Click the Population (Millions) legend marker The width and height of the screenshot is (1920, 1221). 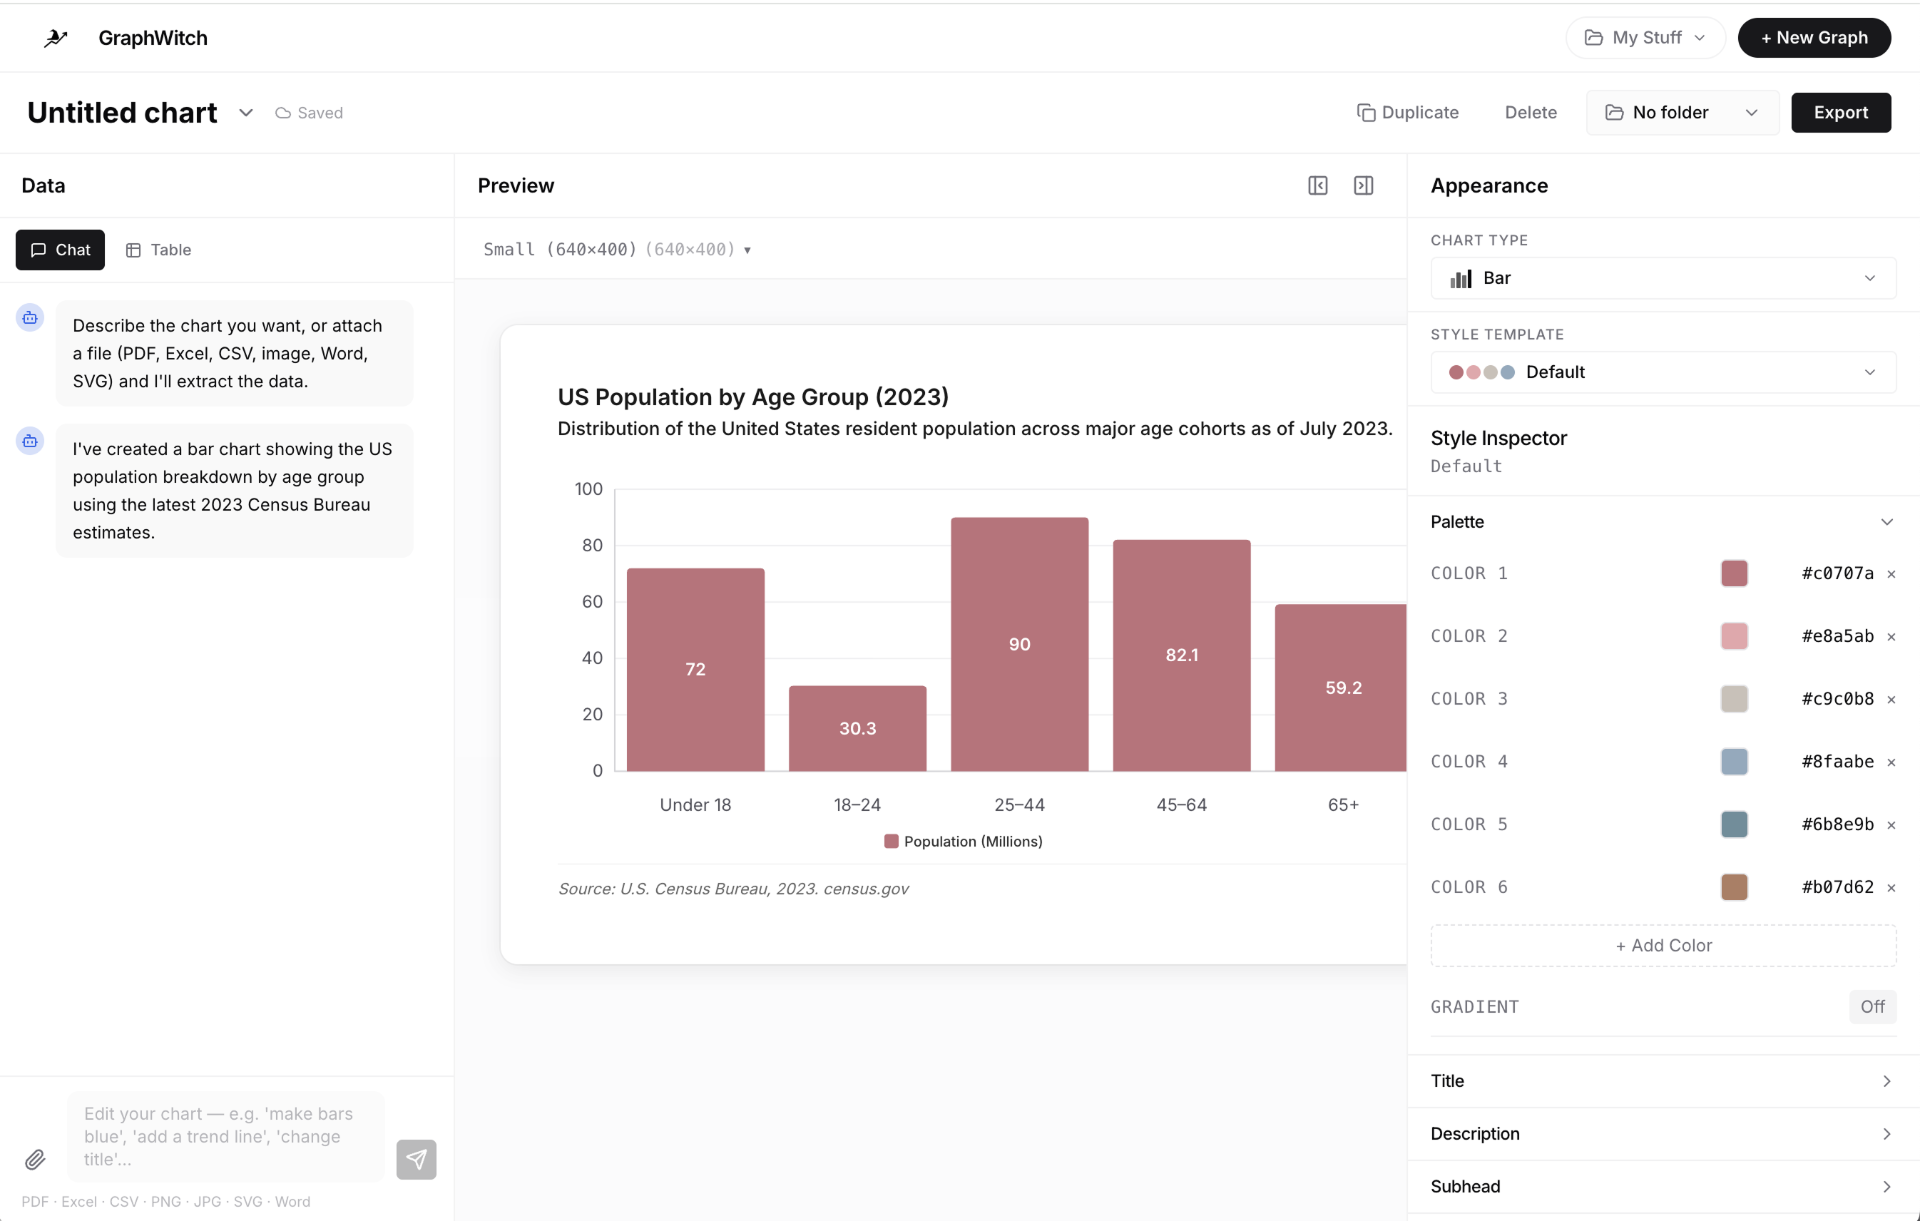click(891, 841)
